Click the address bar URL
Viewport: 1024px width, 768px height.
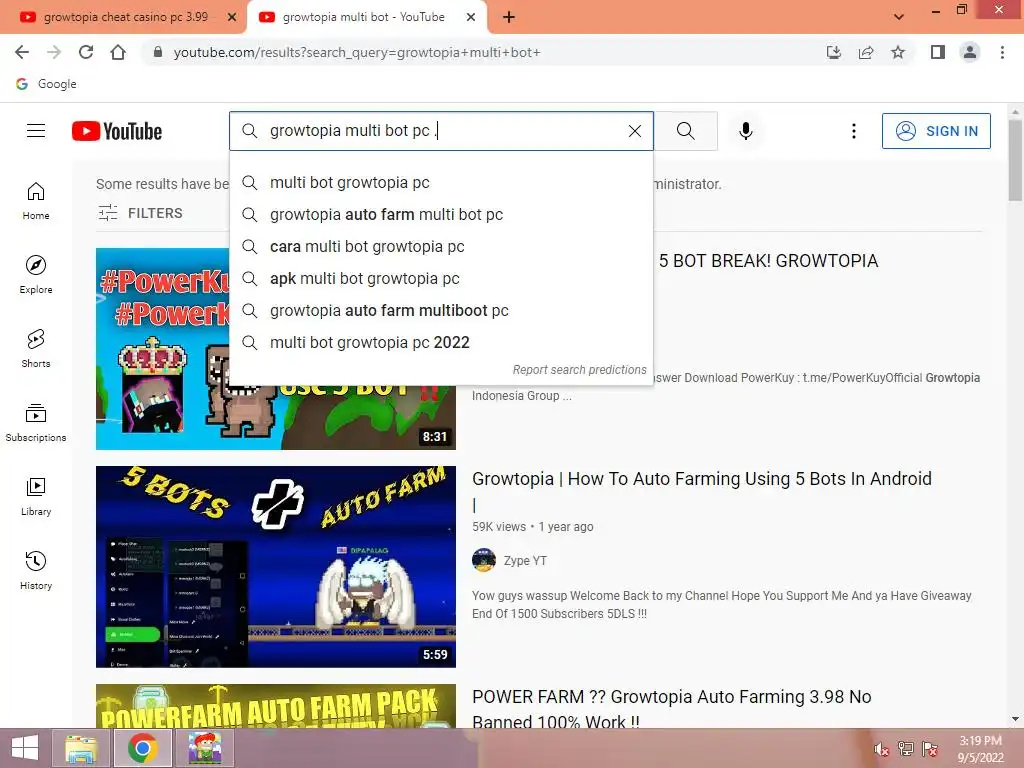(x=357, y=52)
